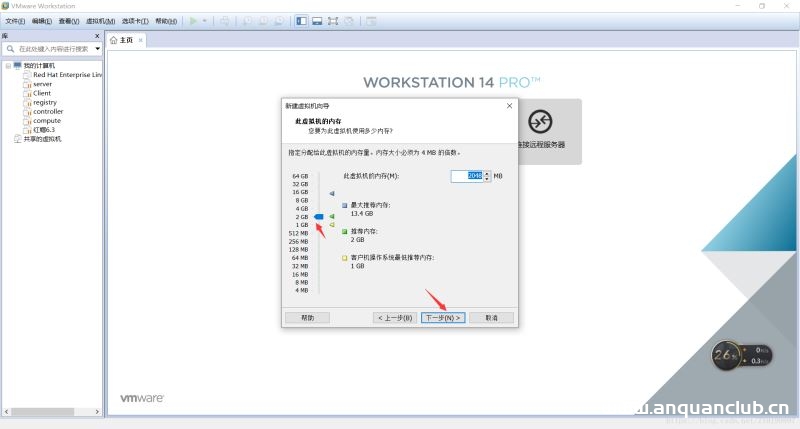Click the 4 MB slider label
The height and width of the screenshot is (429, 800).
[x=302, y=290]
